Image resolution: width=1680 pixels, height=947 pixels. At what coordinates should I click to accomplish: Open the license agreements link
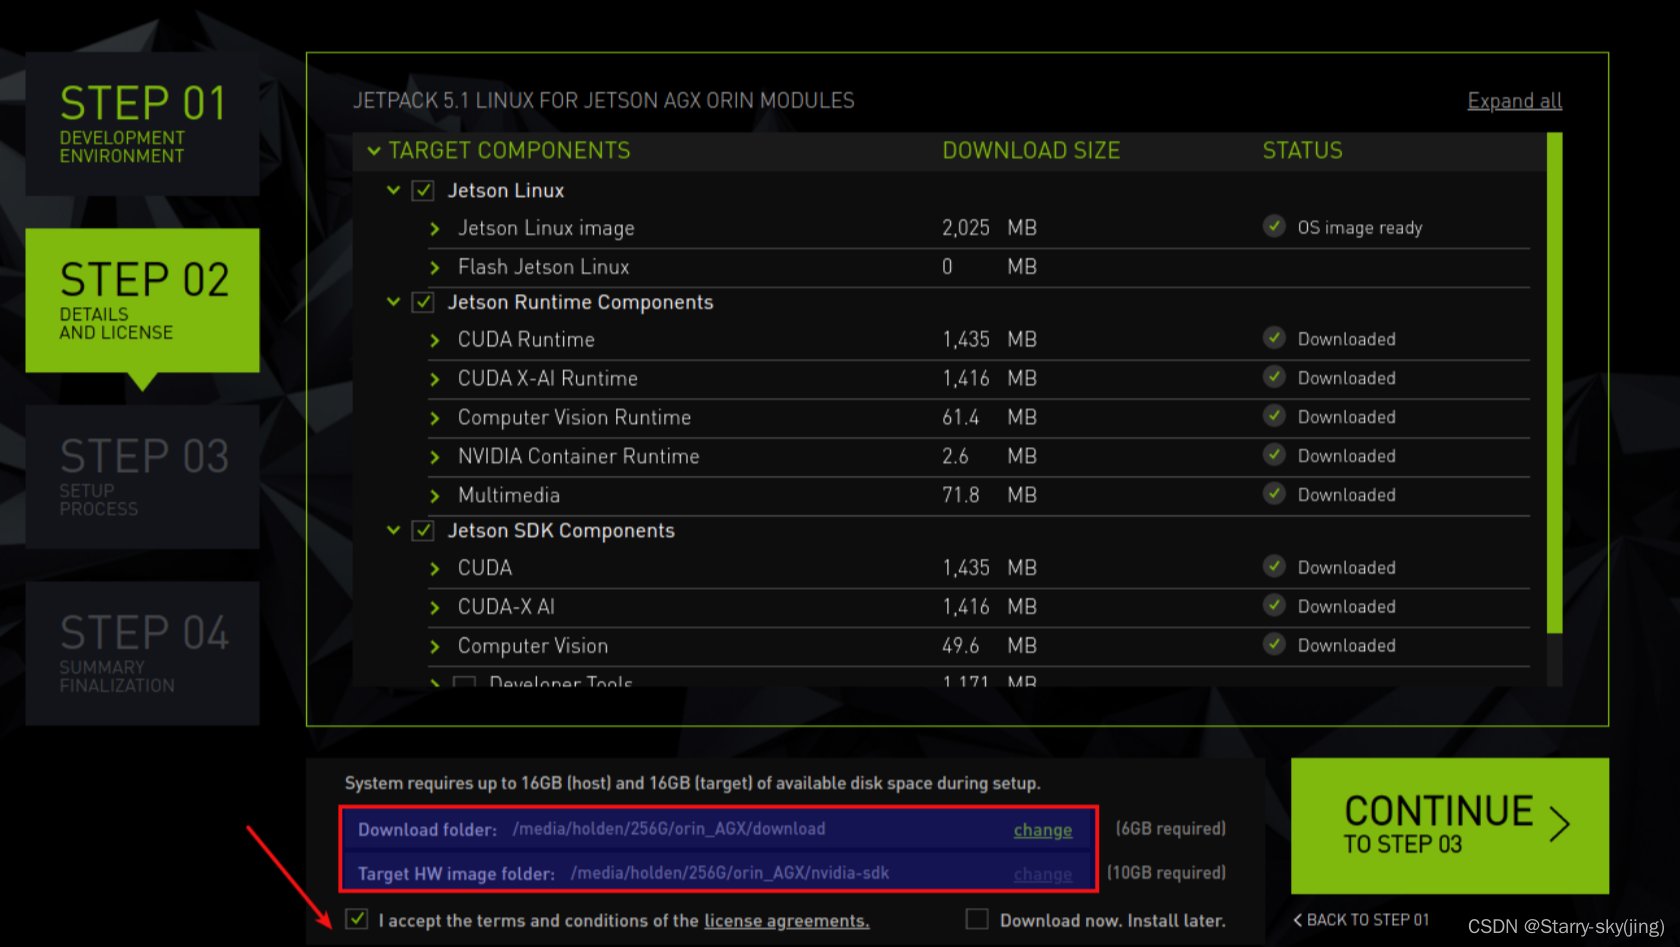pos(786,921)
